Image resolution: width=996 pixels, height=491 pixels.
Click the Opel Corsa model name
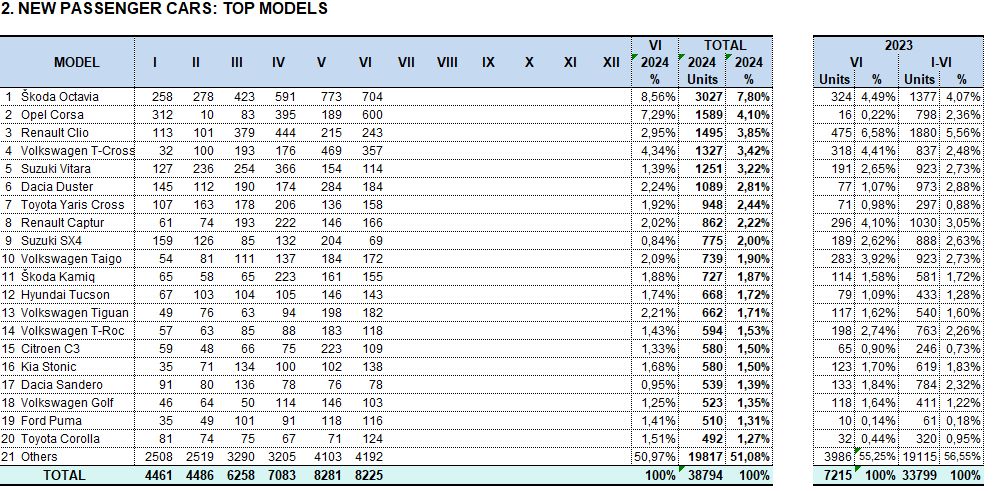coord(52,114)
